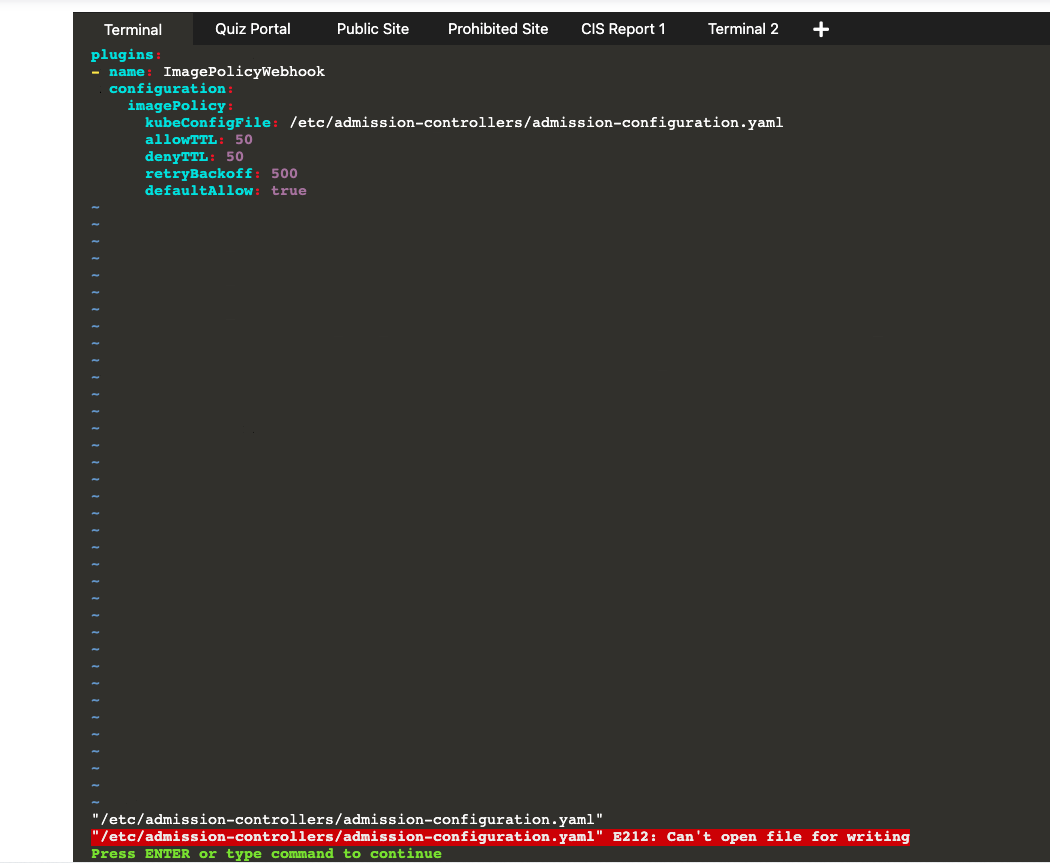Viewport: 1050px width, 863px height.
Task: Click the retryBackoff value 500
Action: click(284, 174)
